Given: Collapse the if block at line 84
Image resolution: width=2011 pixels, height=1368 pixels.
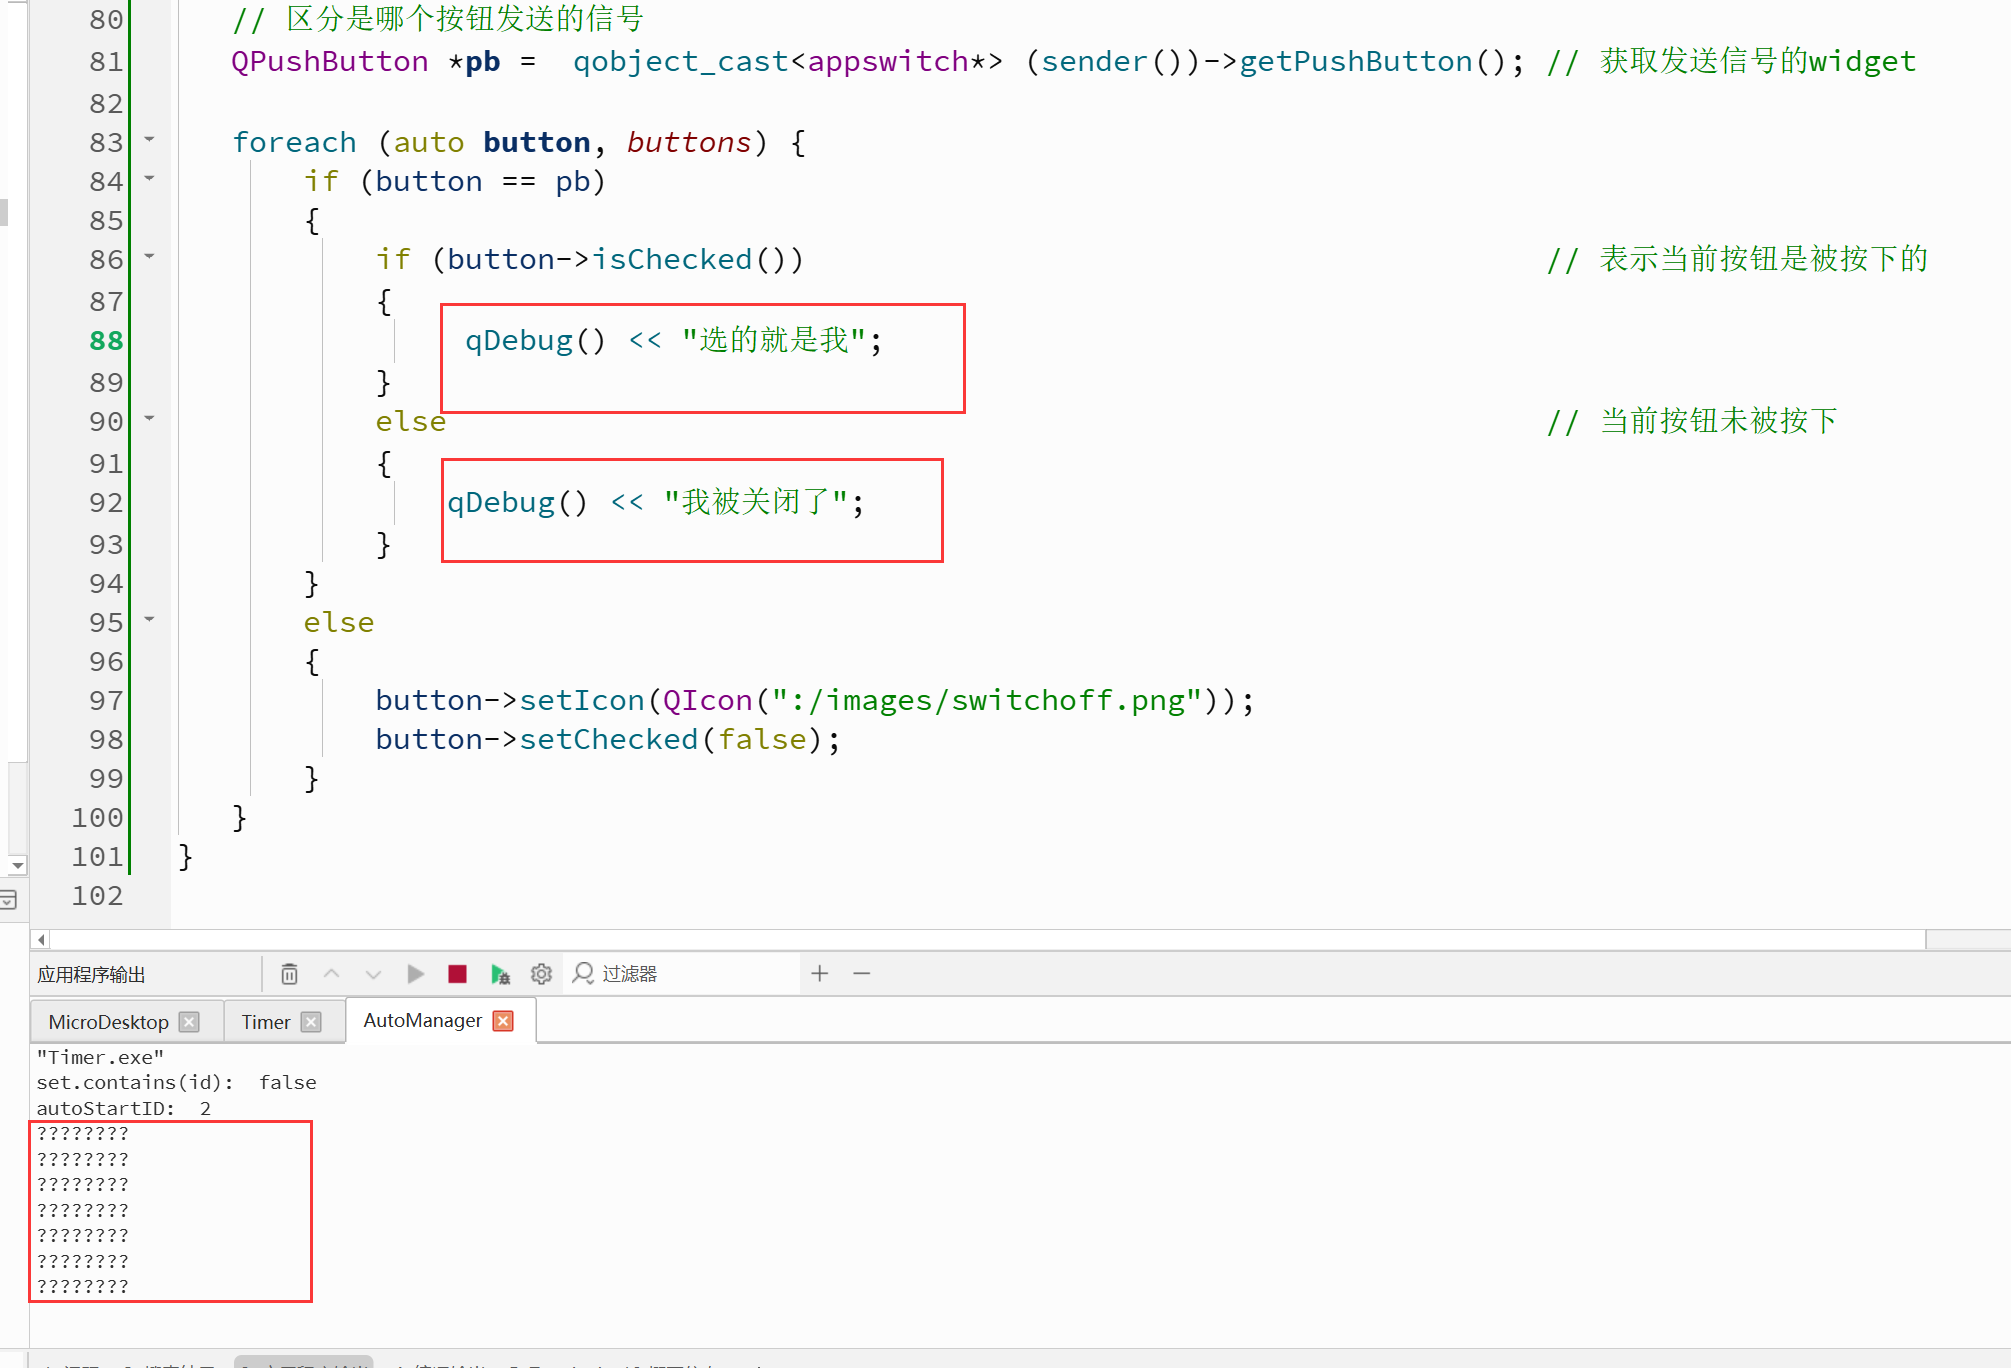Looking at the screenshot, I should coord(149,178).
